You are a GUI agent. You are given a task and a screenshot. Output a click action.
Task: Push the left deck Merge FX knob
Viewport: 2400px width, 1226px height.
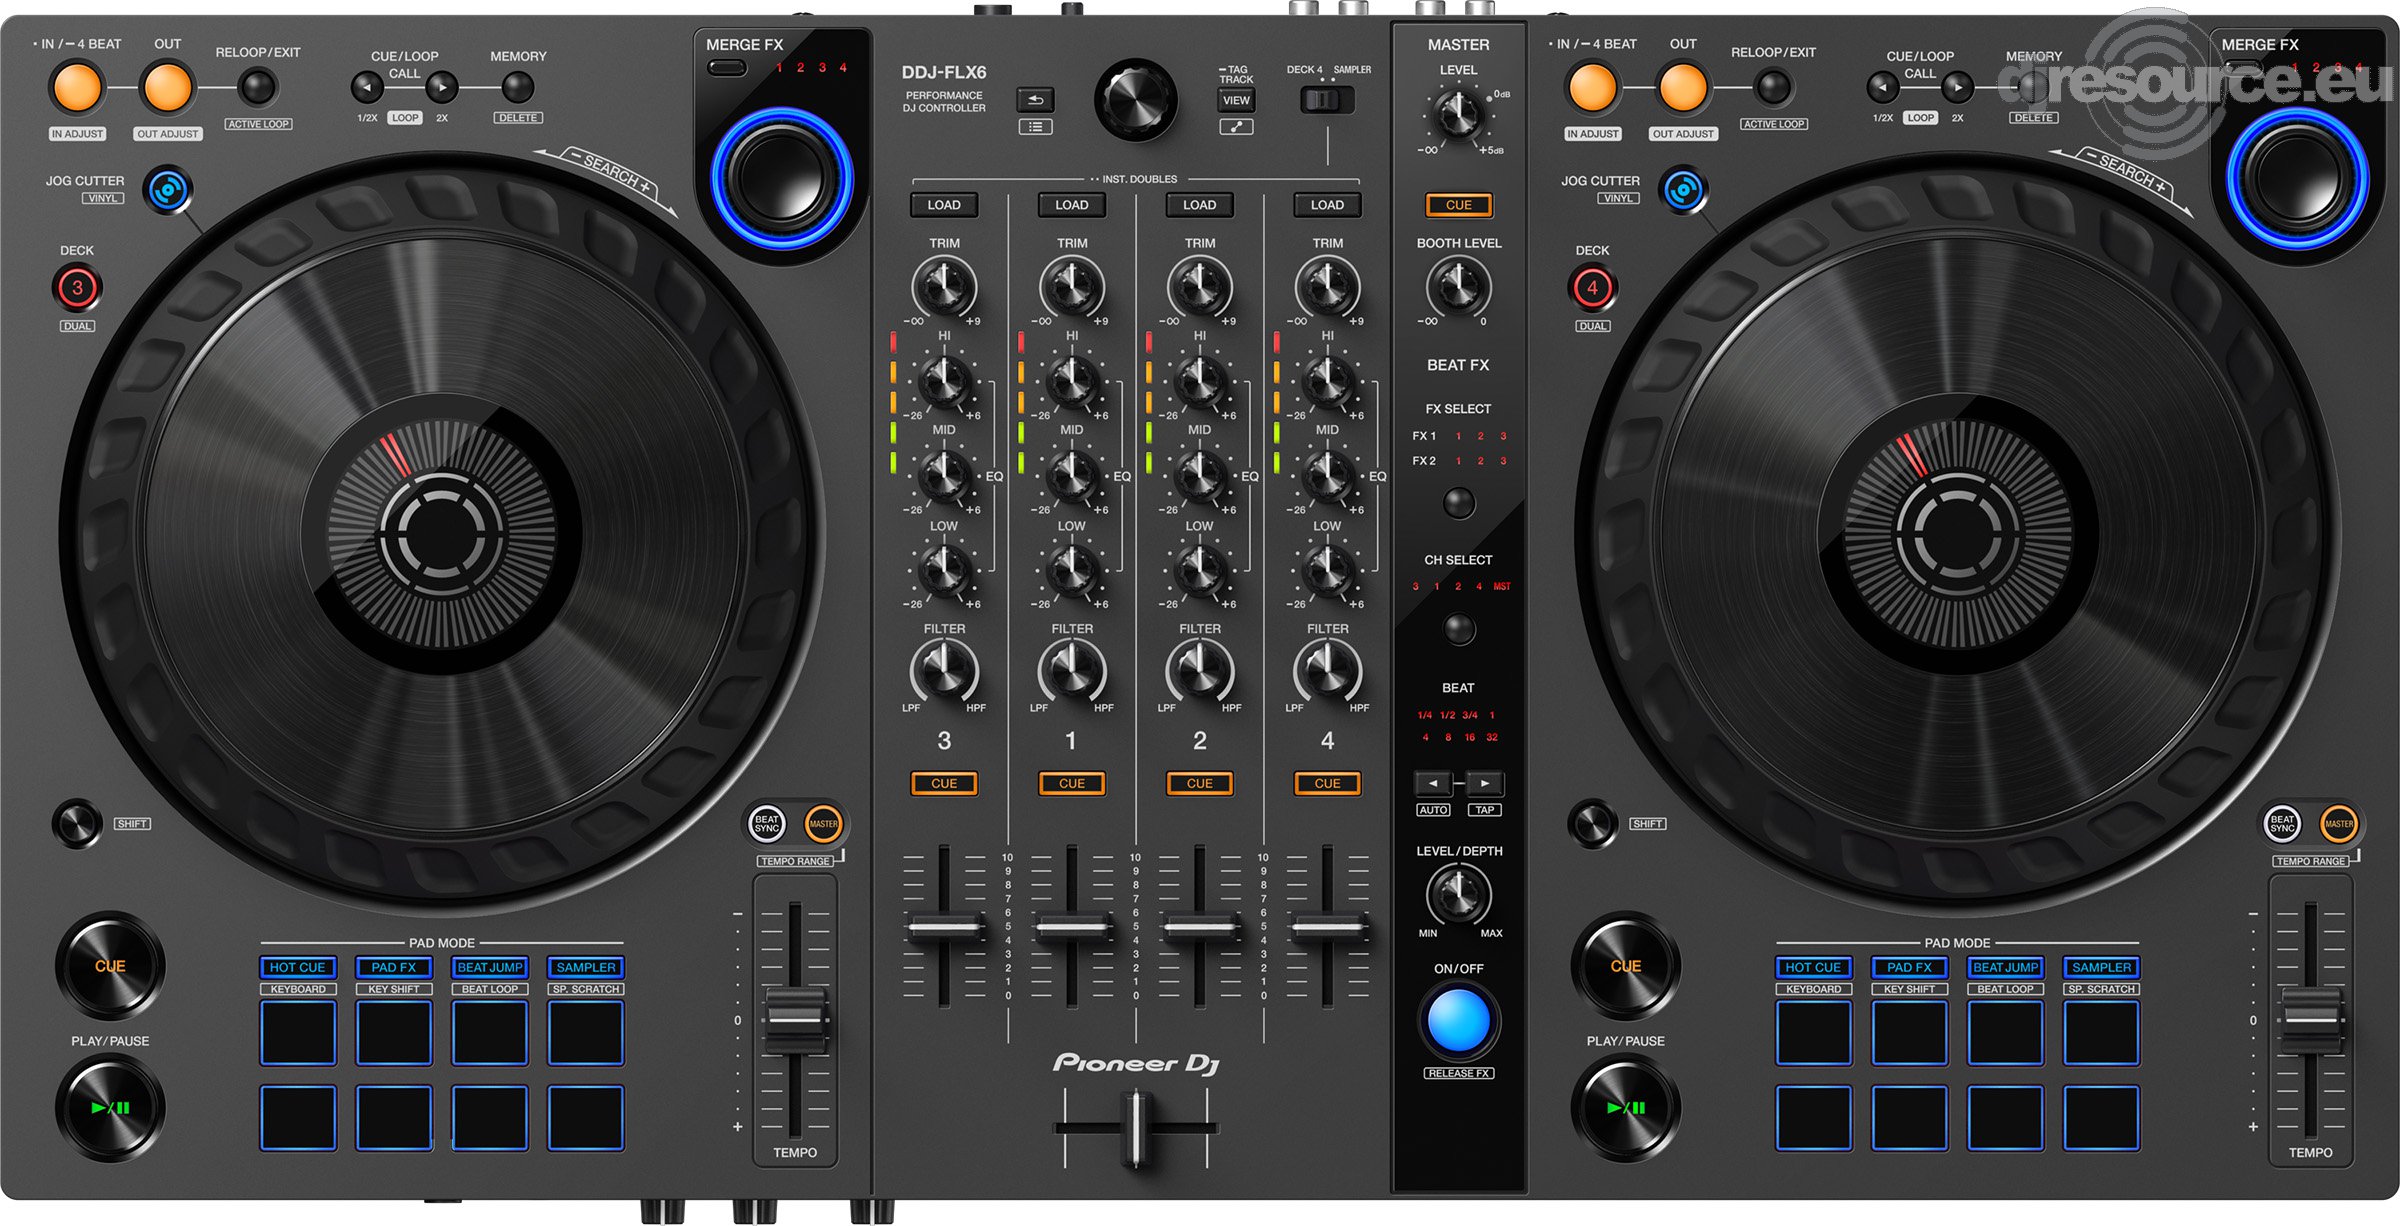tap(781, 178)
